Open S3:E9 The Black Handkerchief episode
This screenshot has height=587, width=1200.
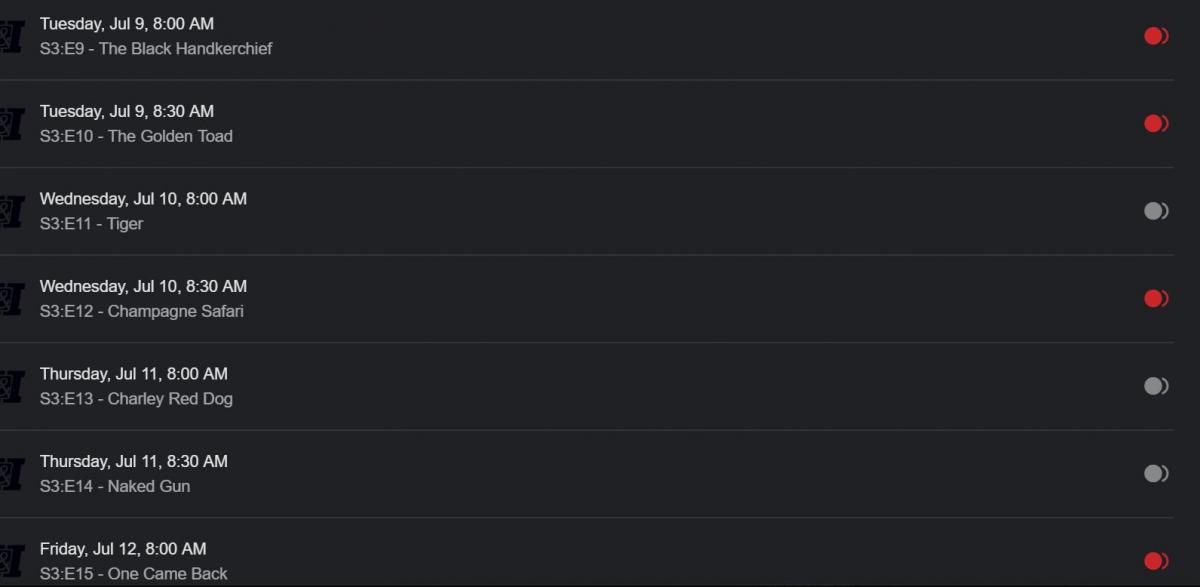[156, 49]
